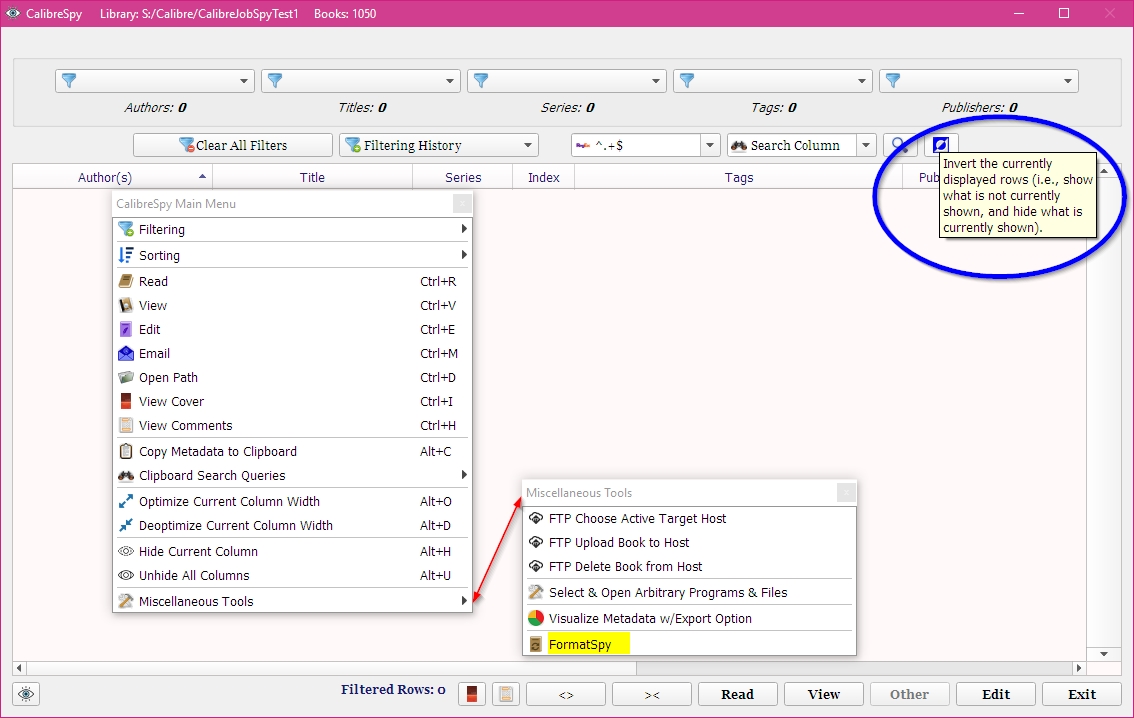Click the horizontal scrollbar left arrow
Screen dimensions: 1134x718
tap(20, 668)
